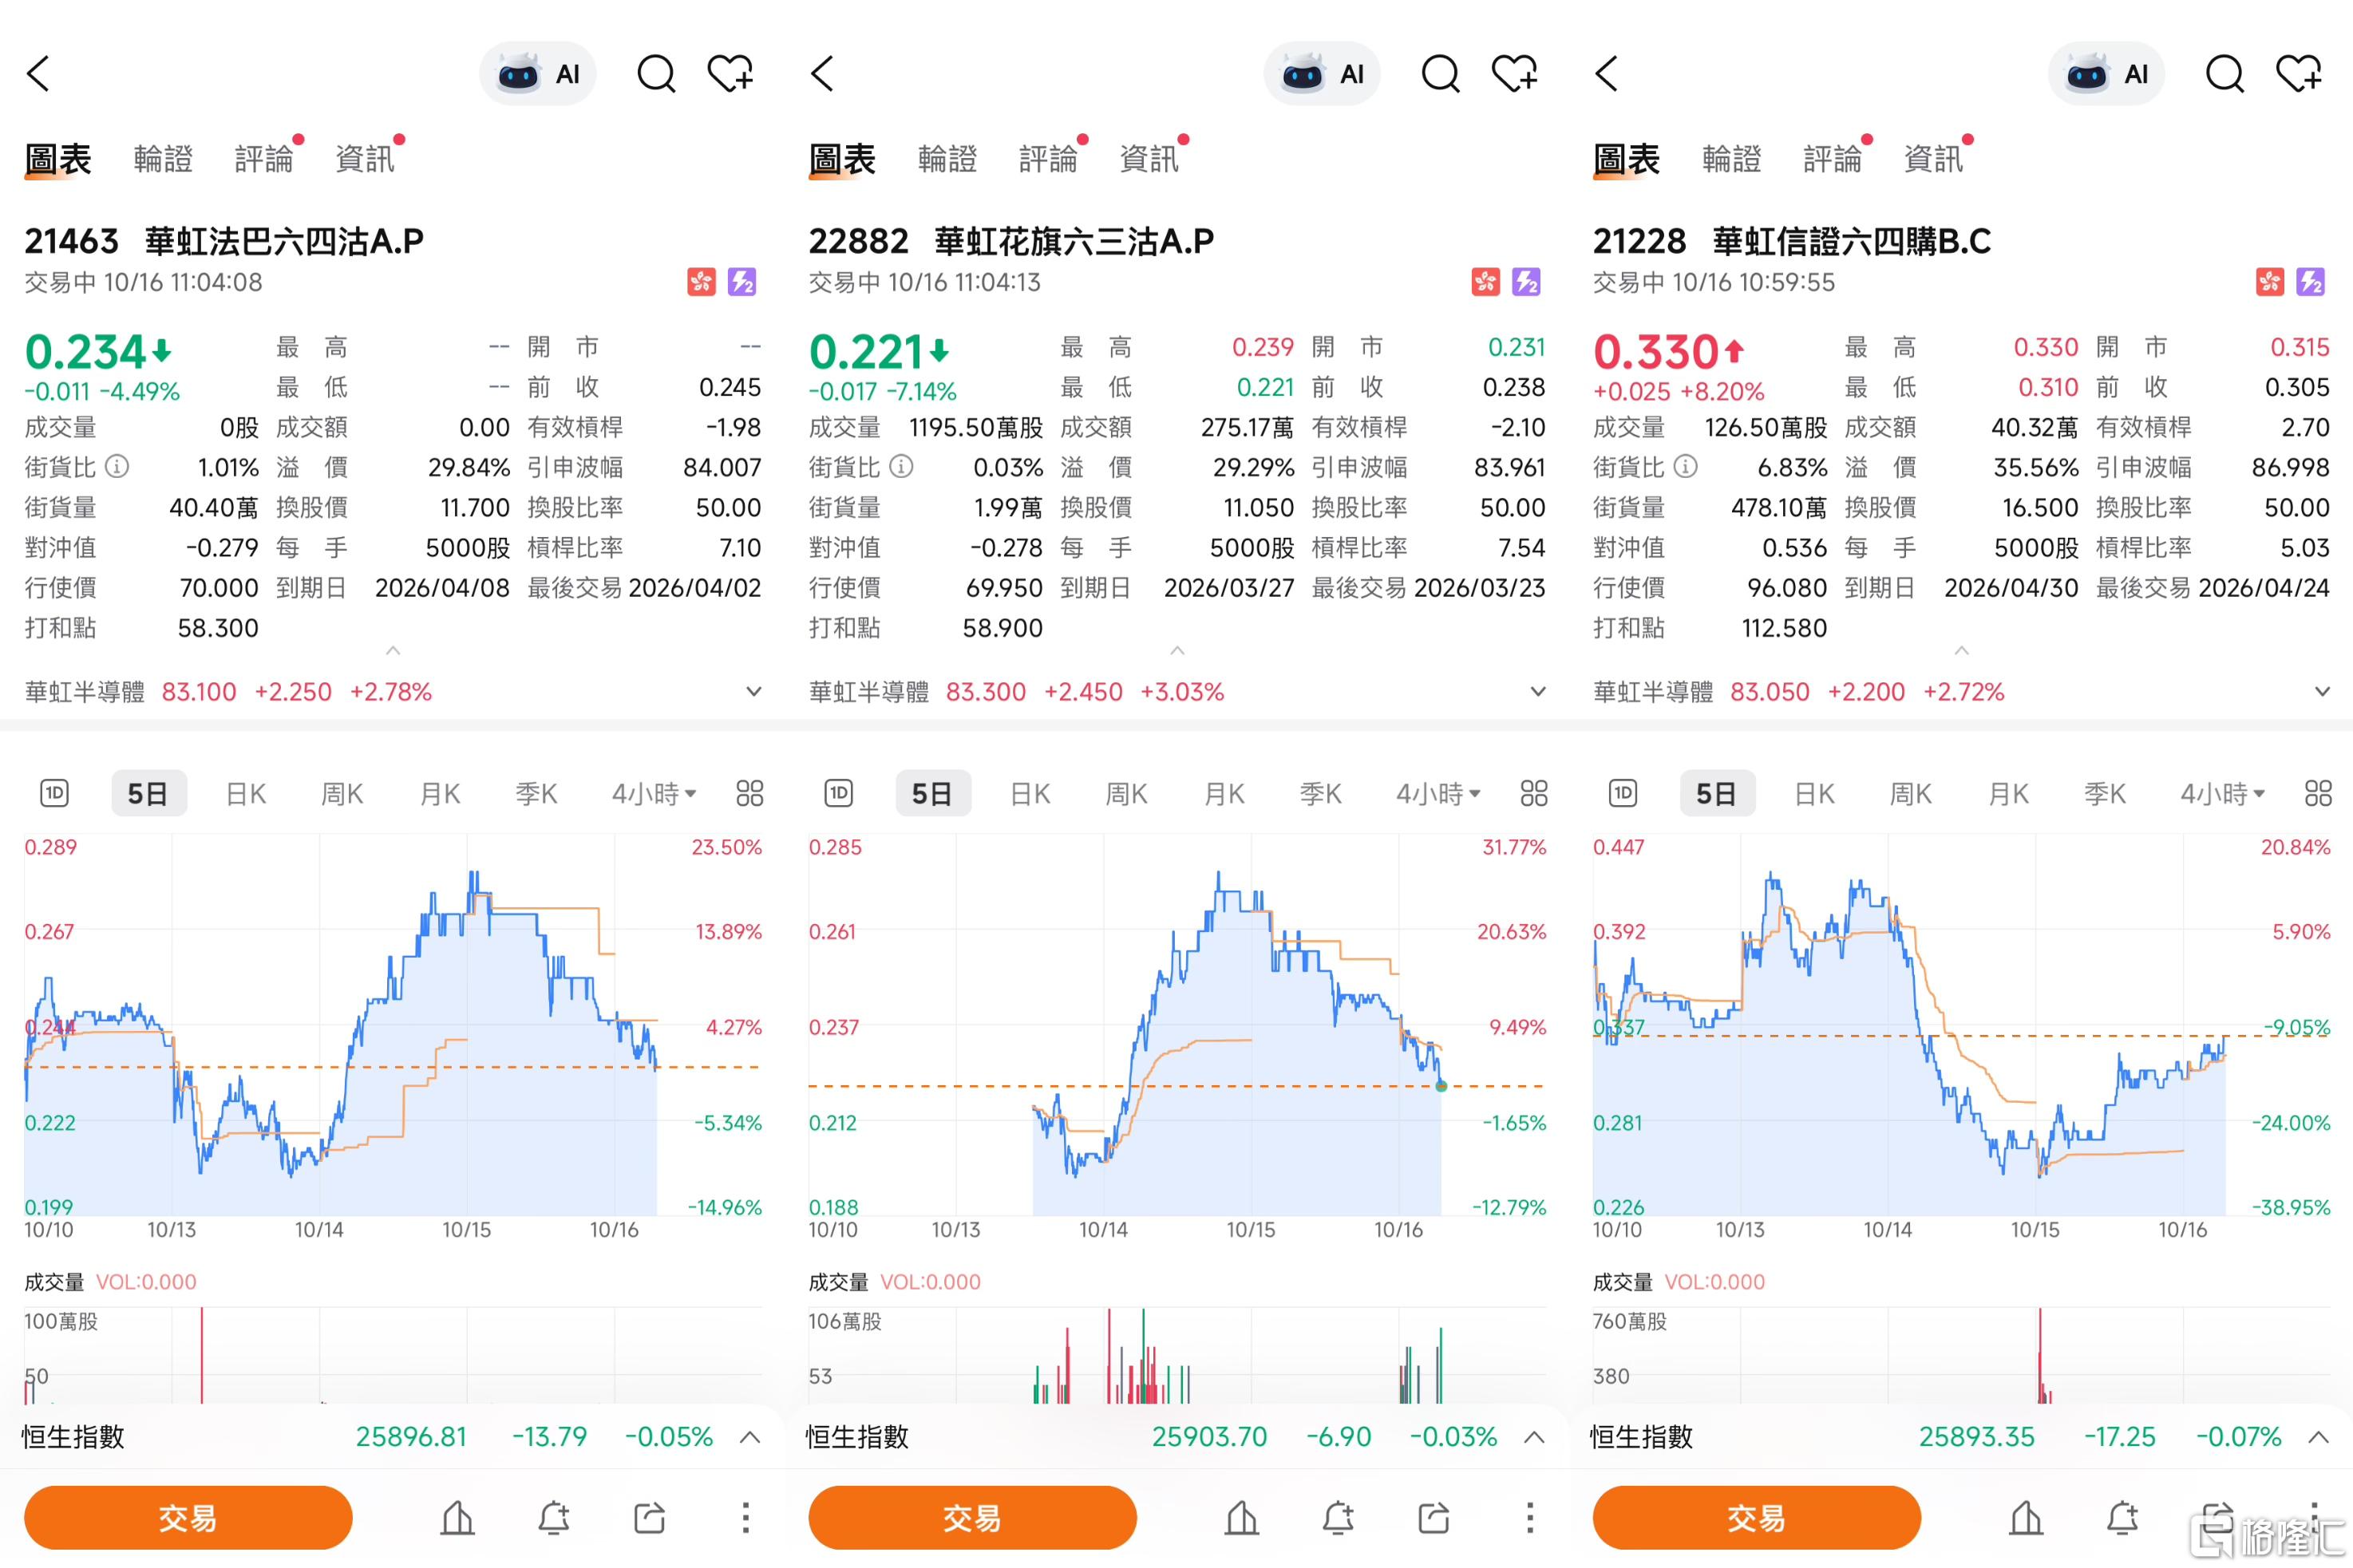
Task: Open chart layout grid icon in left panel
Action: point(749,794)
